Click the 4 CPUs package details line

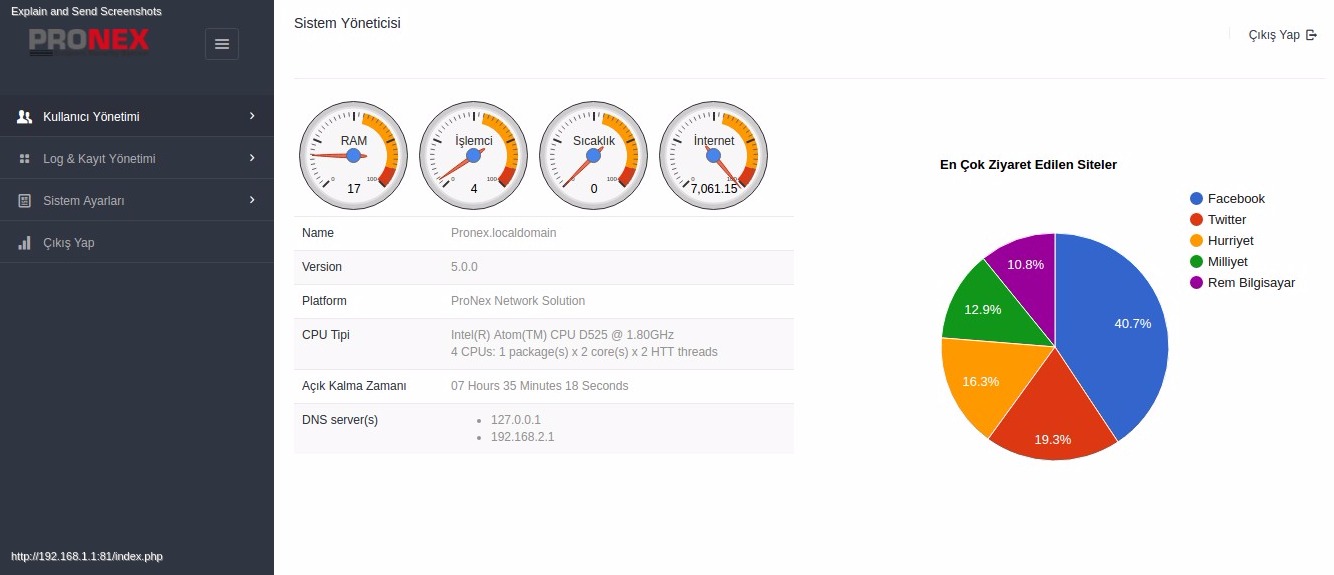click(x=584, y=352)
